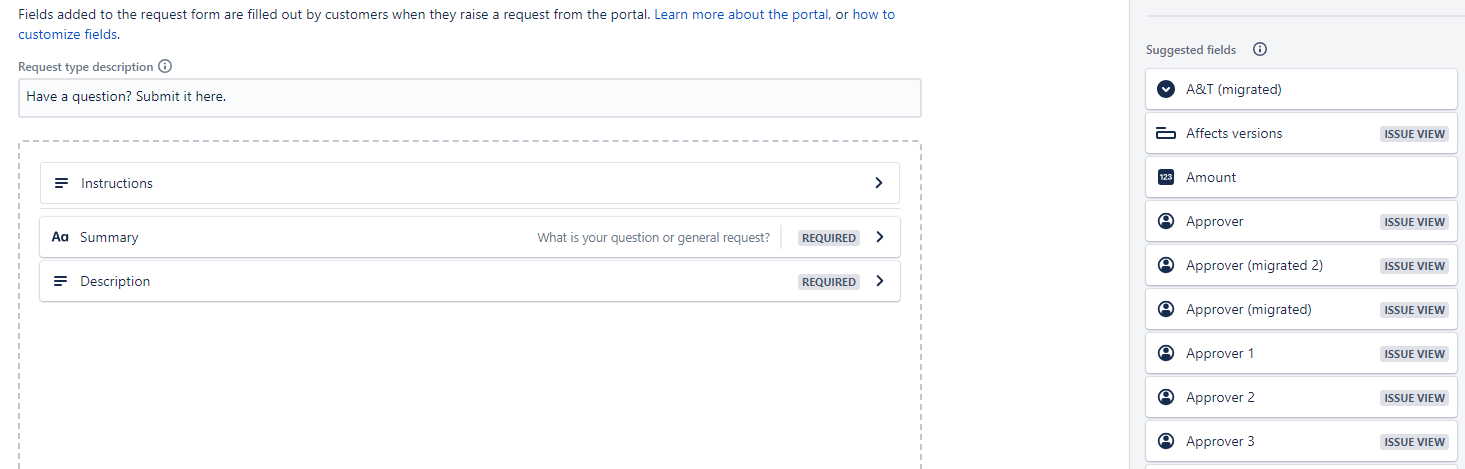Click the Approver 1 user icon
The image size is (1465, 469).
pos(1165,353)
